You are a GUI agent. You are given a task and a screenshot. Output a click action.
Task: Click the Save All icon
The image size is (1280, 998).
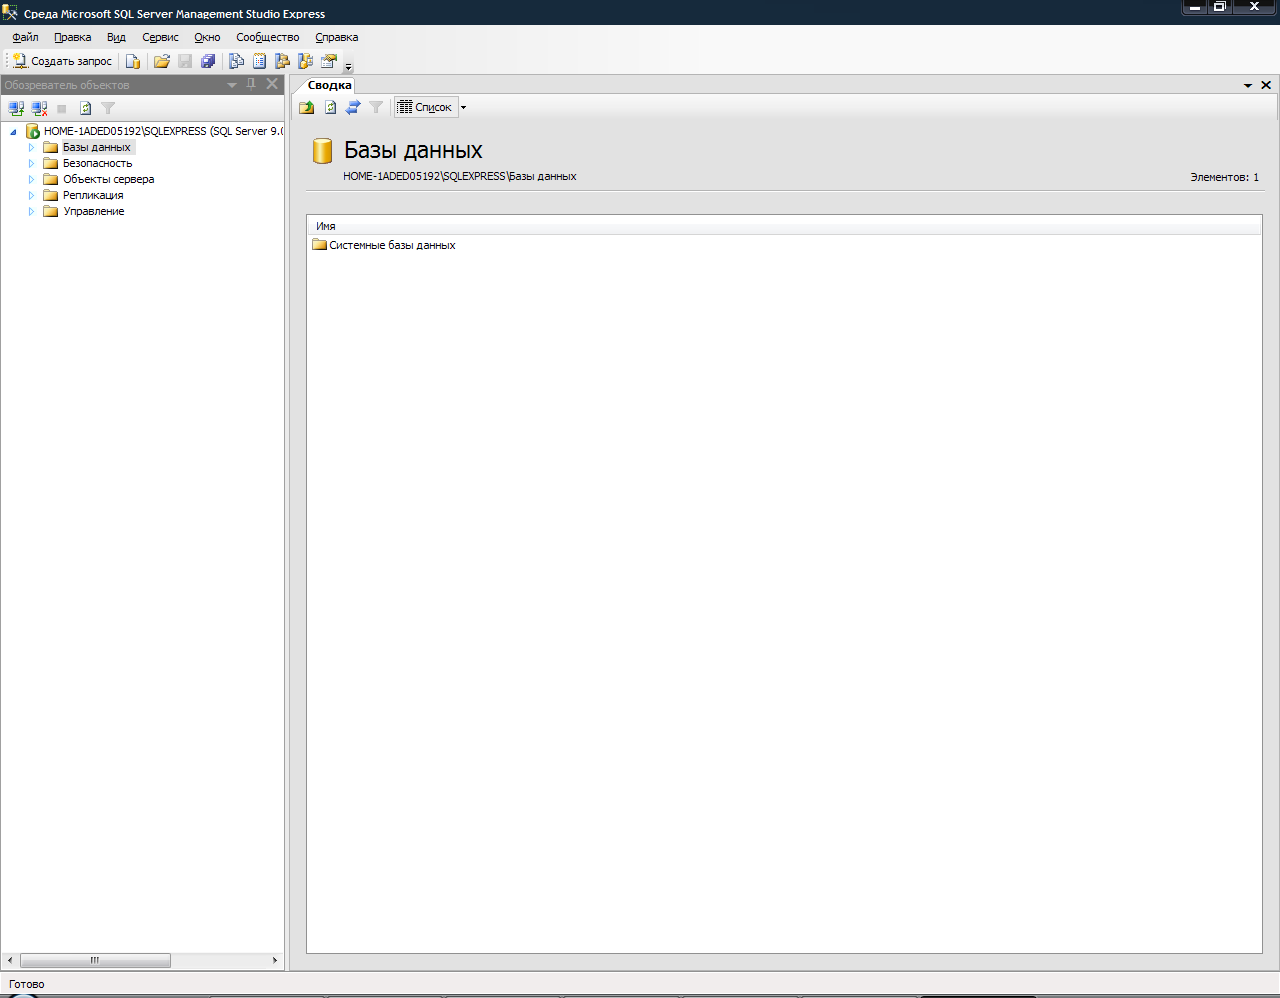[x=208, y=61]
